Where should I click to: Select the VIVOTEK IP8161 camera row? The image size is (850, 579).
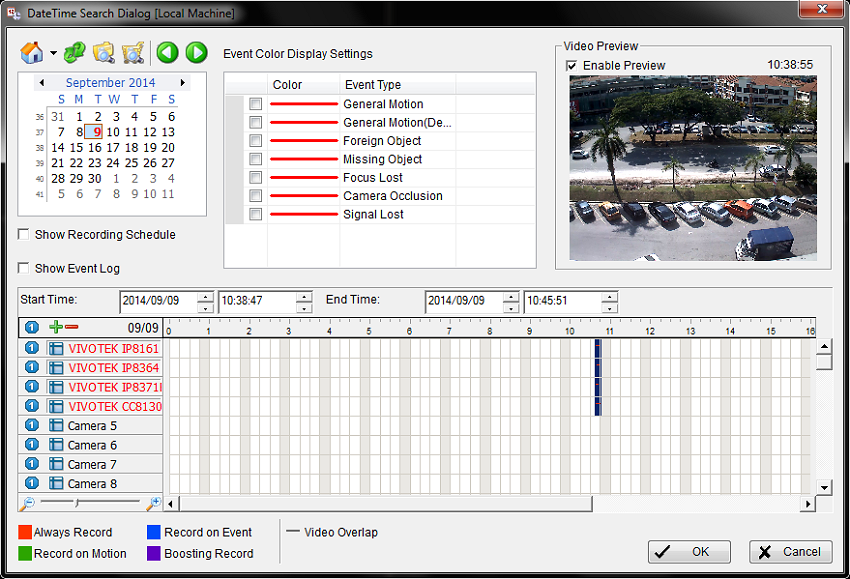pos(113,349)
